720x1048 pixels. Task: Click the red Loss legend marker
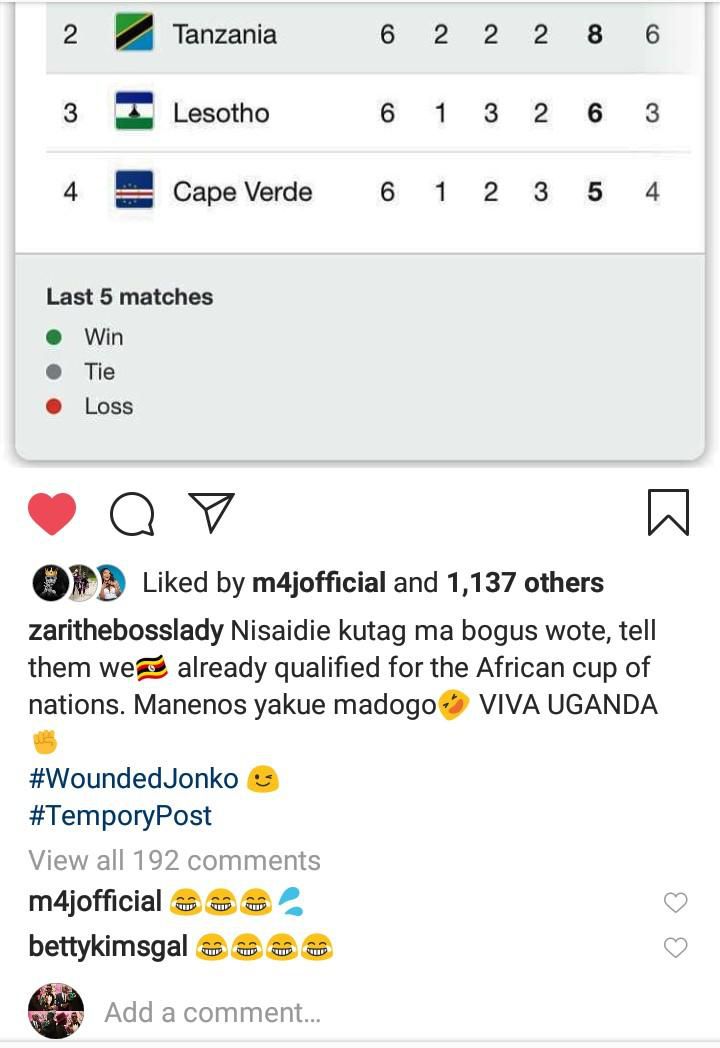click(x=56, y=406)
